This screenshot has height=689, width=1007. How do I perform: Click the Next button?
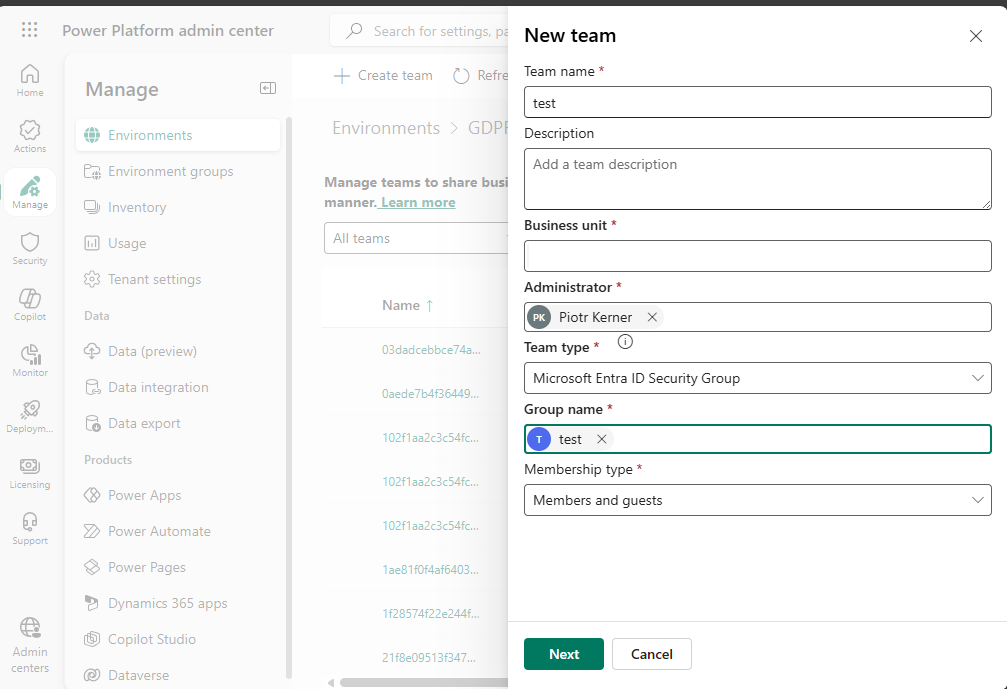coord(563,654)
